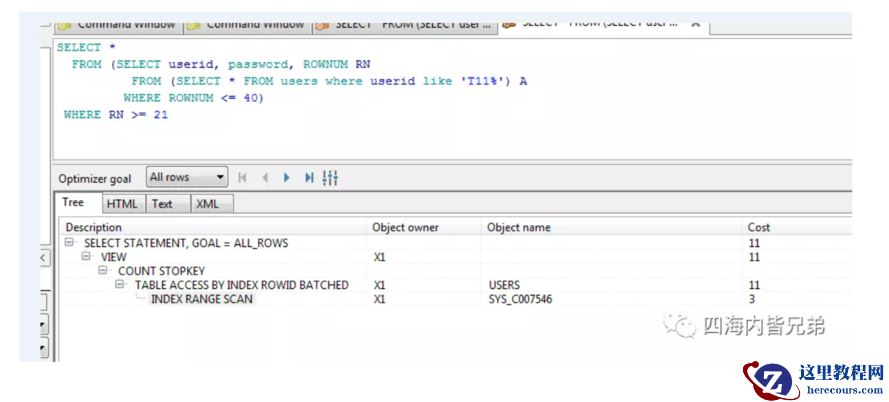Image resolution: width=889 pixels, height=402 pixels.
Task: Click the left panel collapse arrow button
Action: click(44, 259)
